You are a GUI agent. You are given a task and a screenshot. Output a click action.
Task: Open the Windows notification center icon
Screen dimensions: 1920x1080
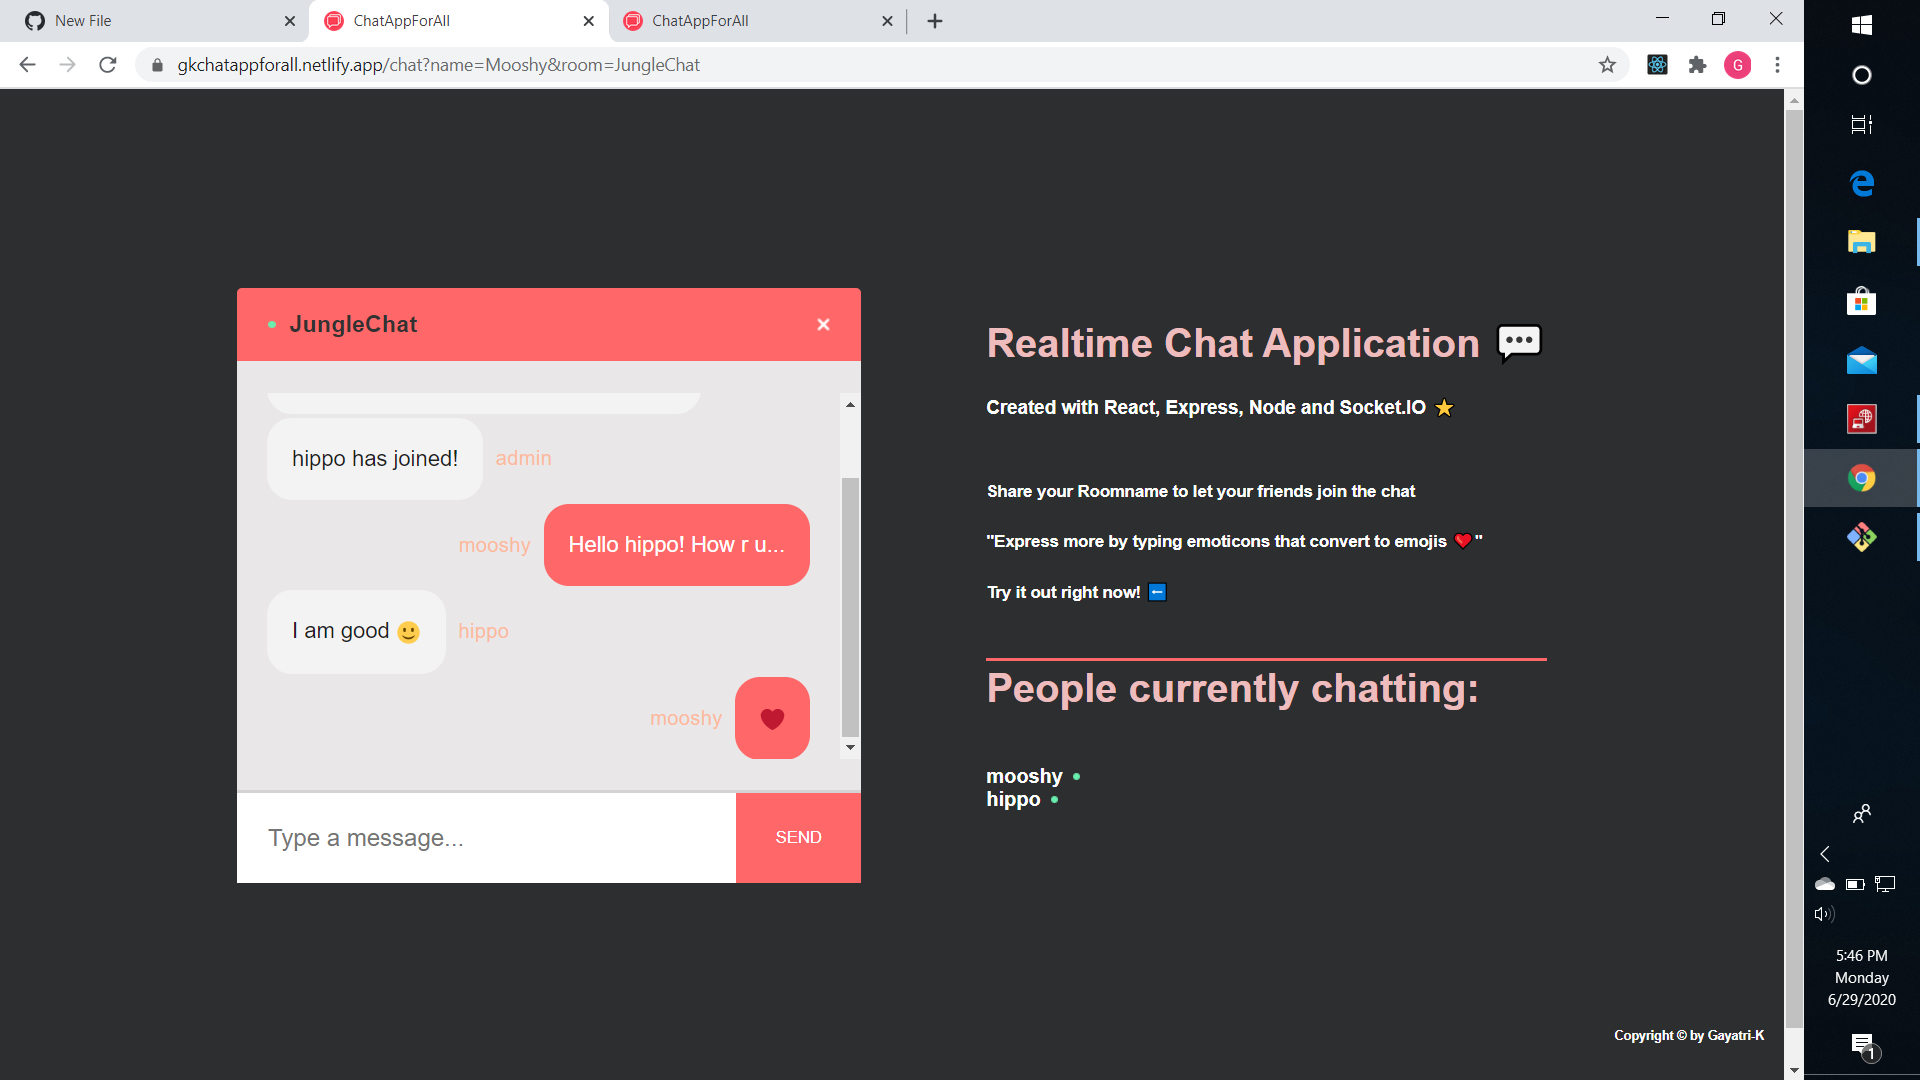pos(1862,1045)
